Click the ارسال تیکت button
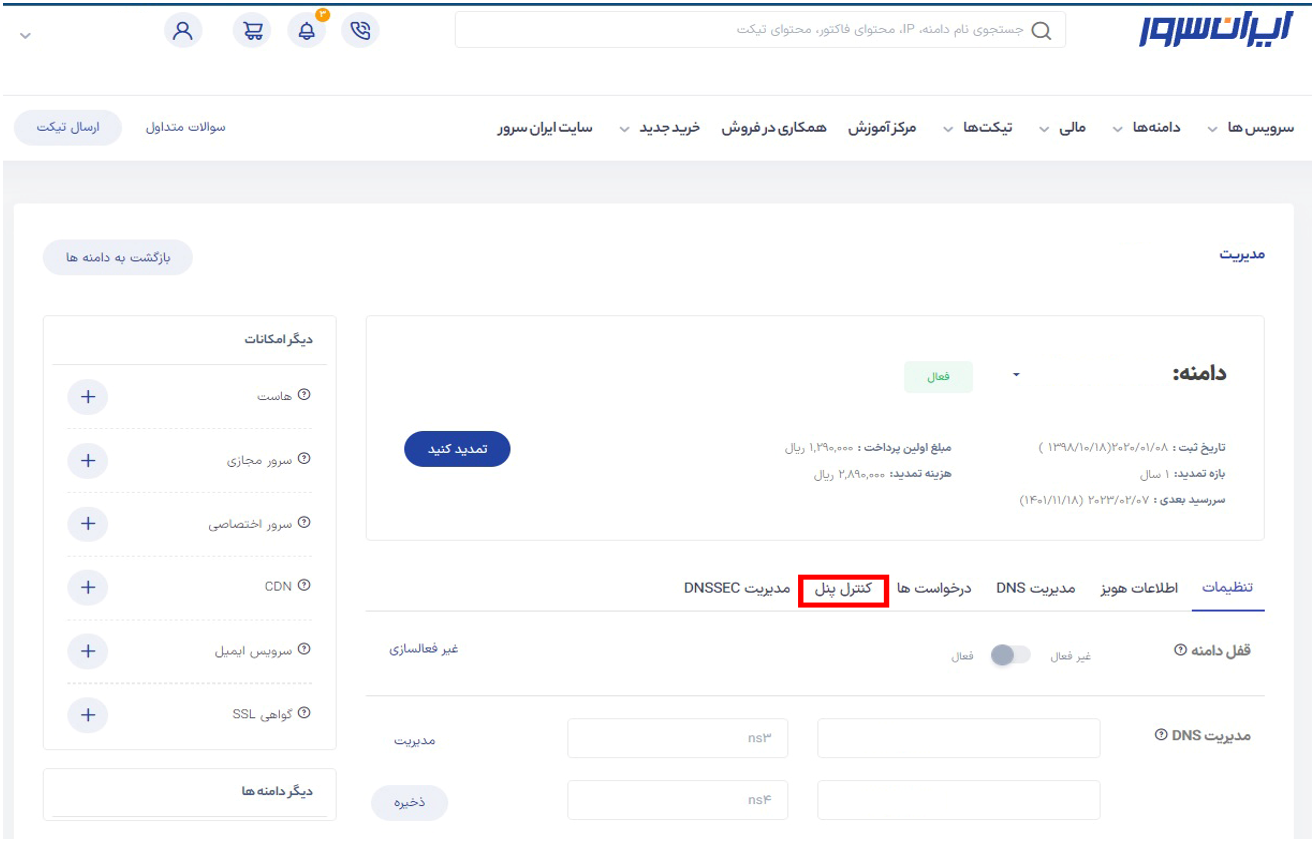1314x842 pixels. pos(68,128)
